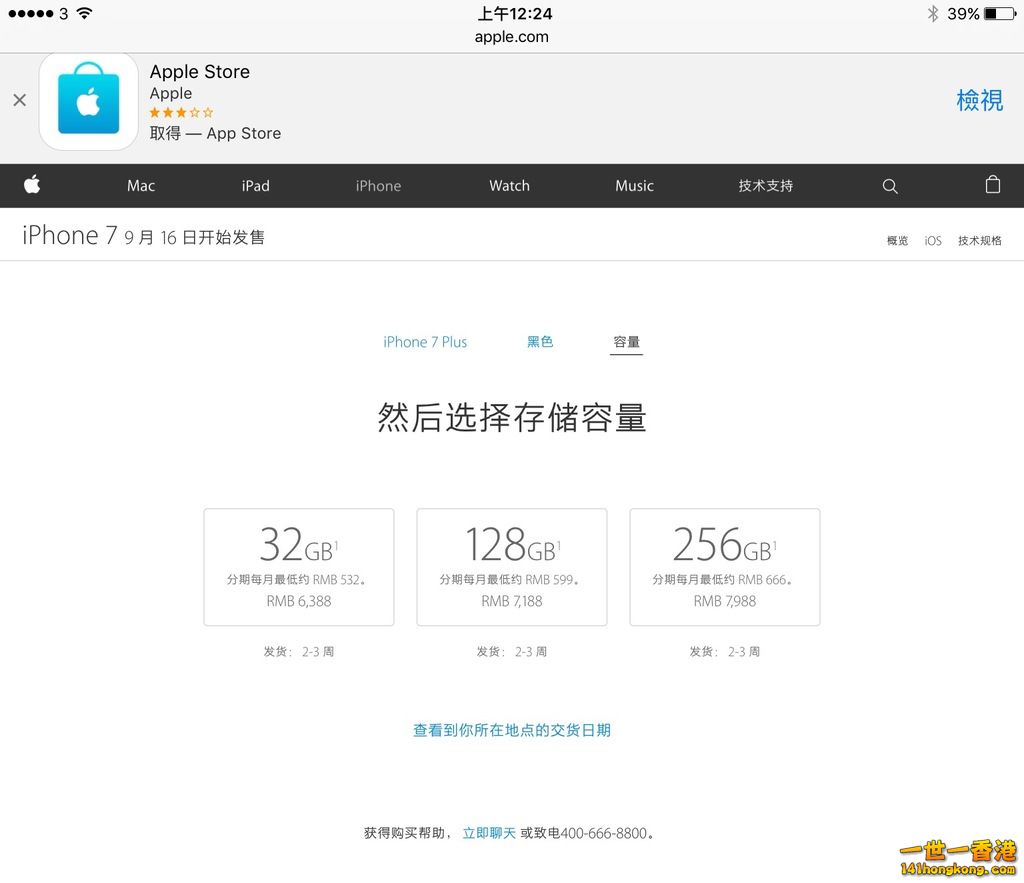
Task: Select the 32GB storage option
Action: [x=299, y=567]
